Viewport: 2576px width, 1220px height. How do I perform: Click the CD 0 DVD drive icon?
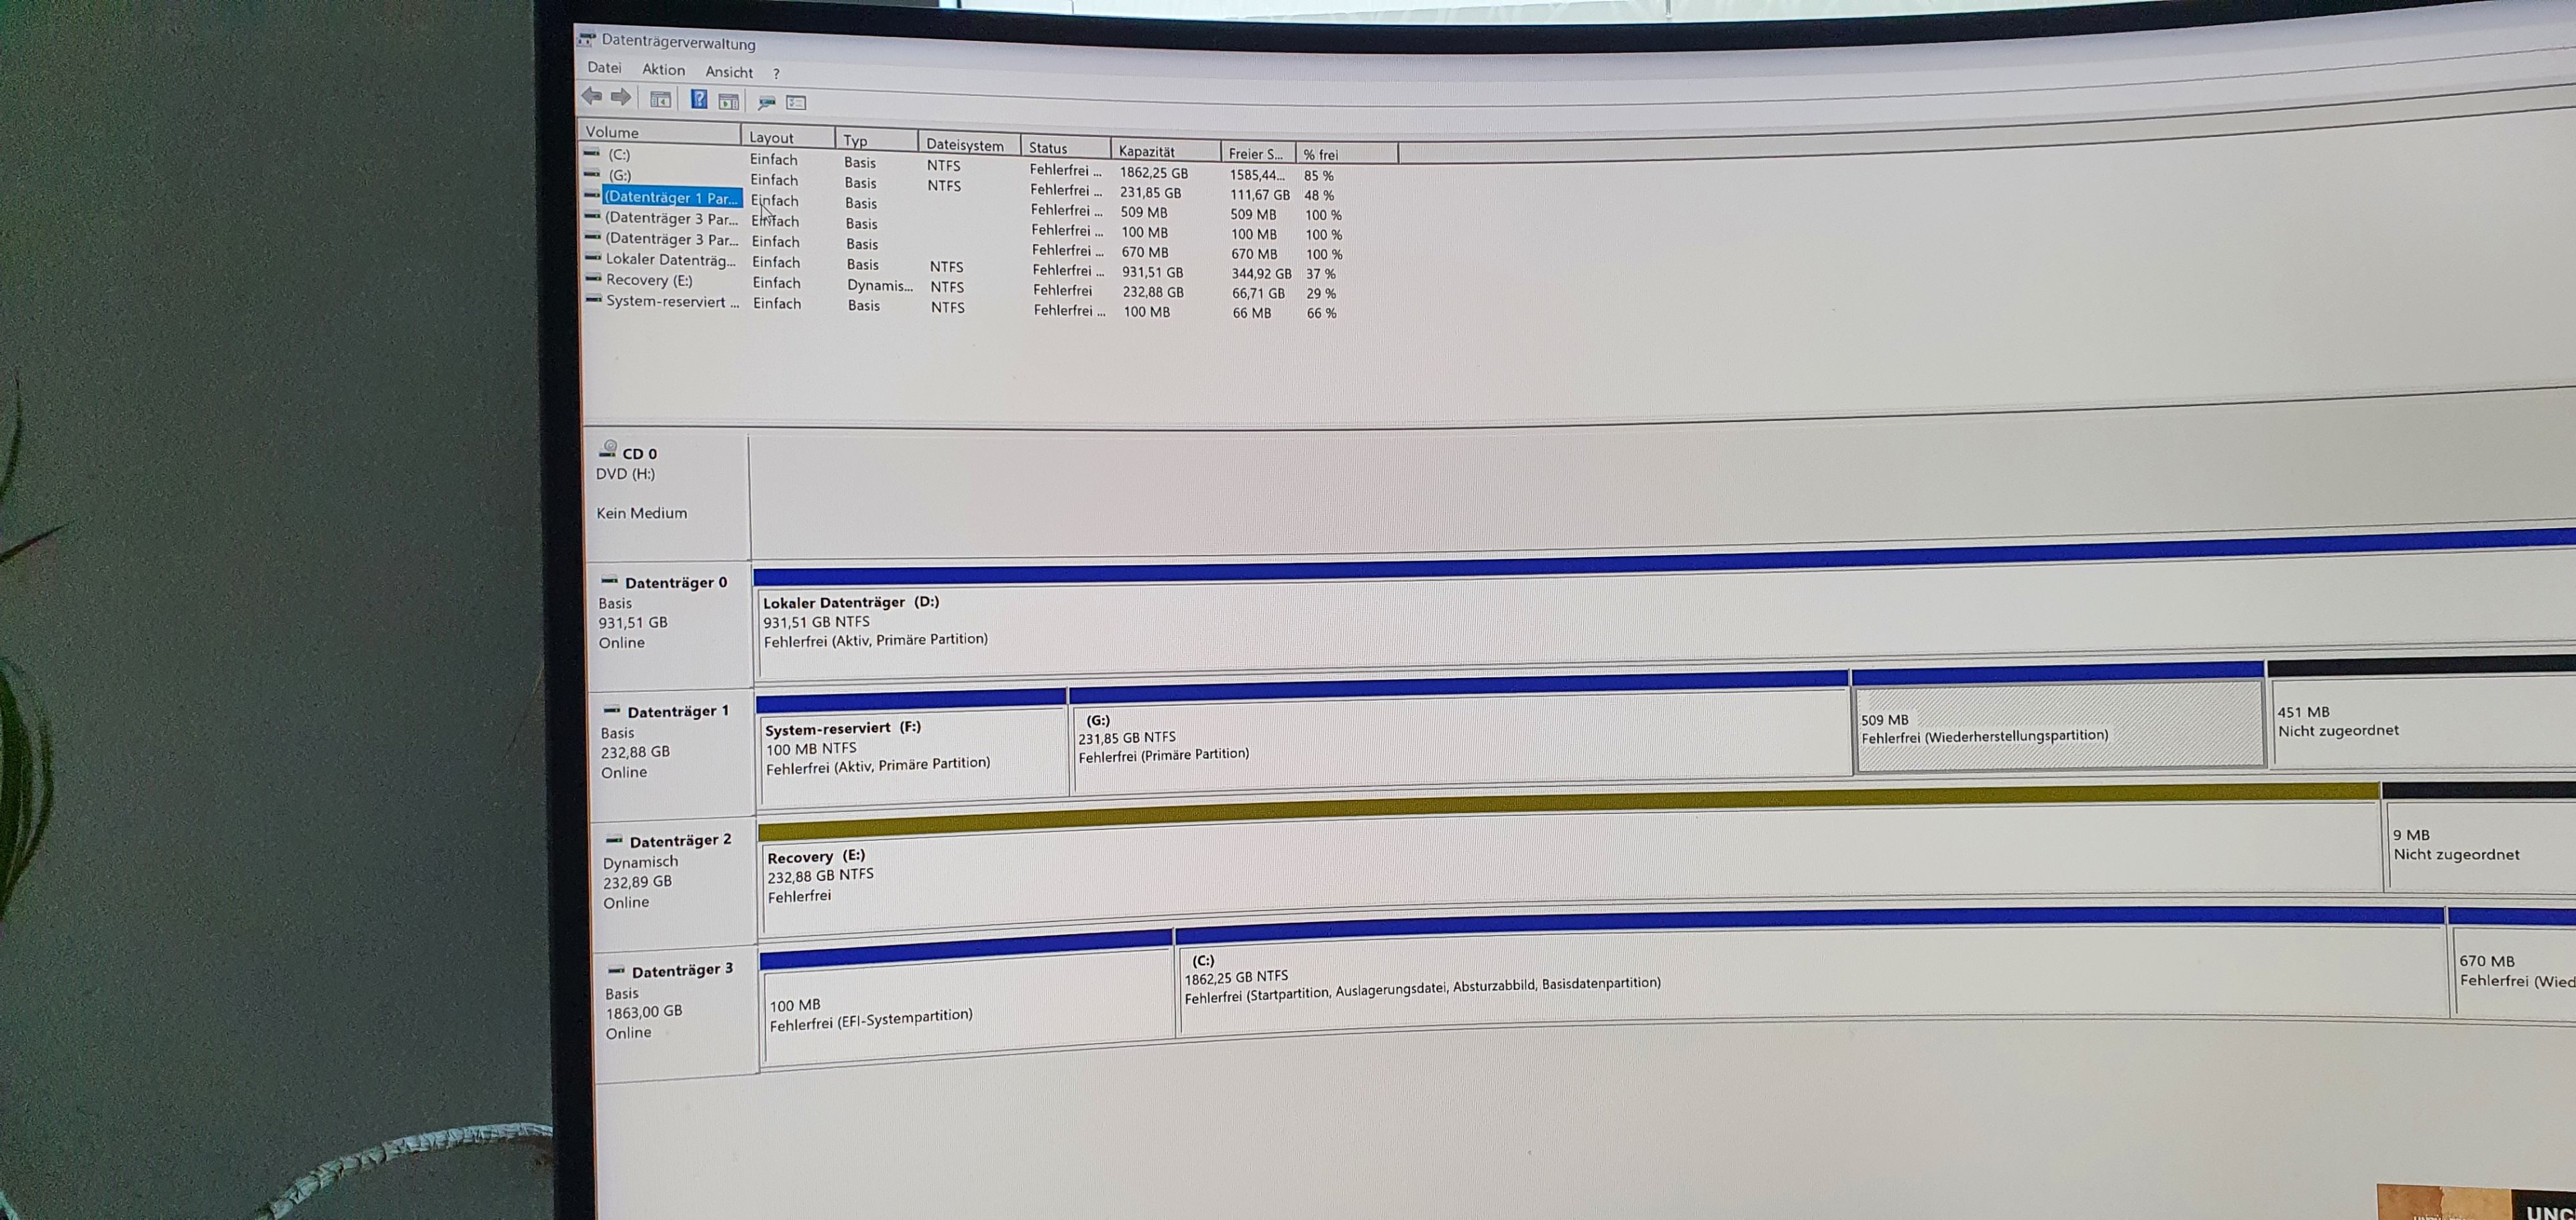(609, 450)
